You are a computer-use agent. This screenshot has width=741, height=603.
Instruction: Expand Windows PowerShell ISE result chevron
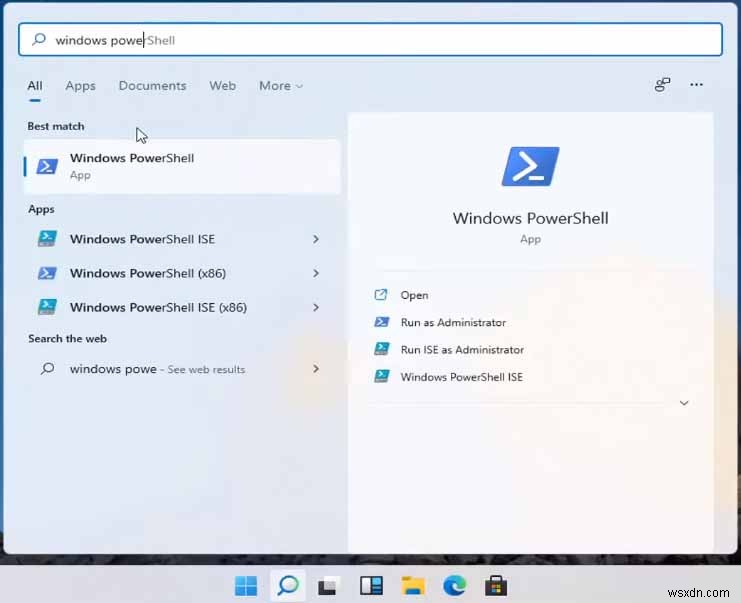316,239
